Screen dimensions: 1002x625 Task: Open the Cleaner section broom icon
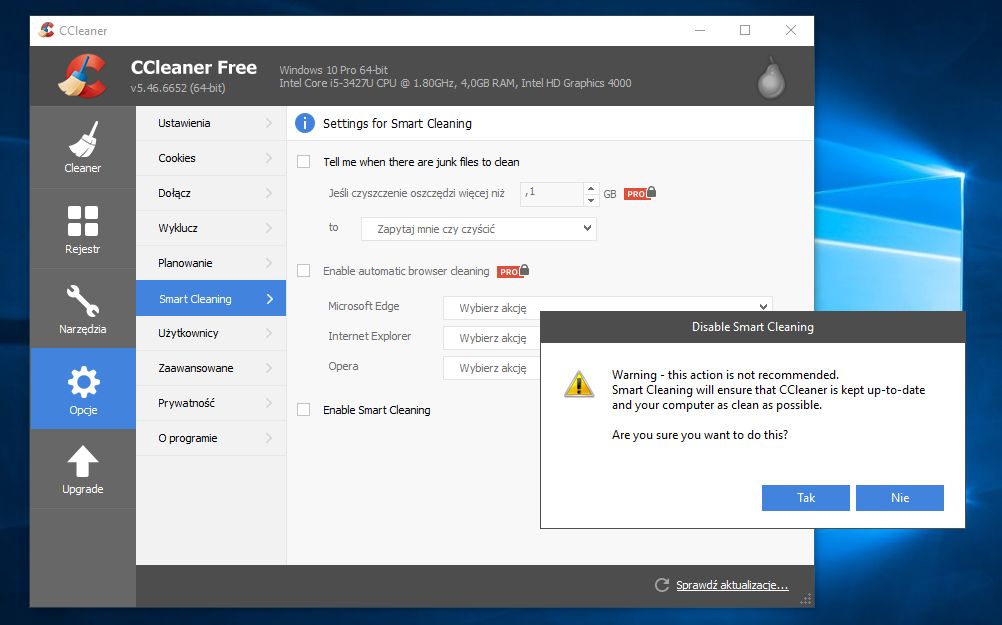[x=83, y=139]
